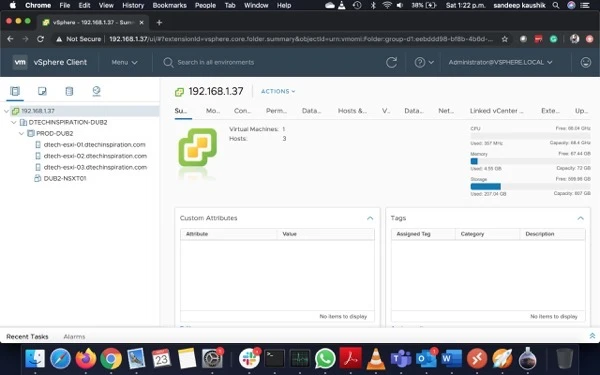The image size is (600, 375).
Task: Sort by the Value column header
Action: [326, 234]
